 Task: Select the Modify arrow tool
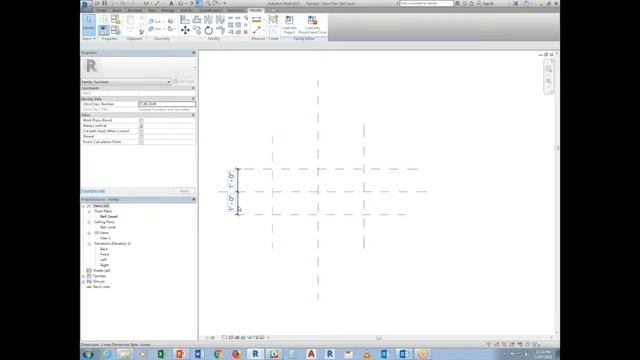[89, 24]
